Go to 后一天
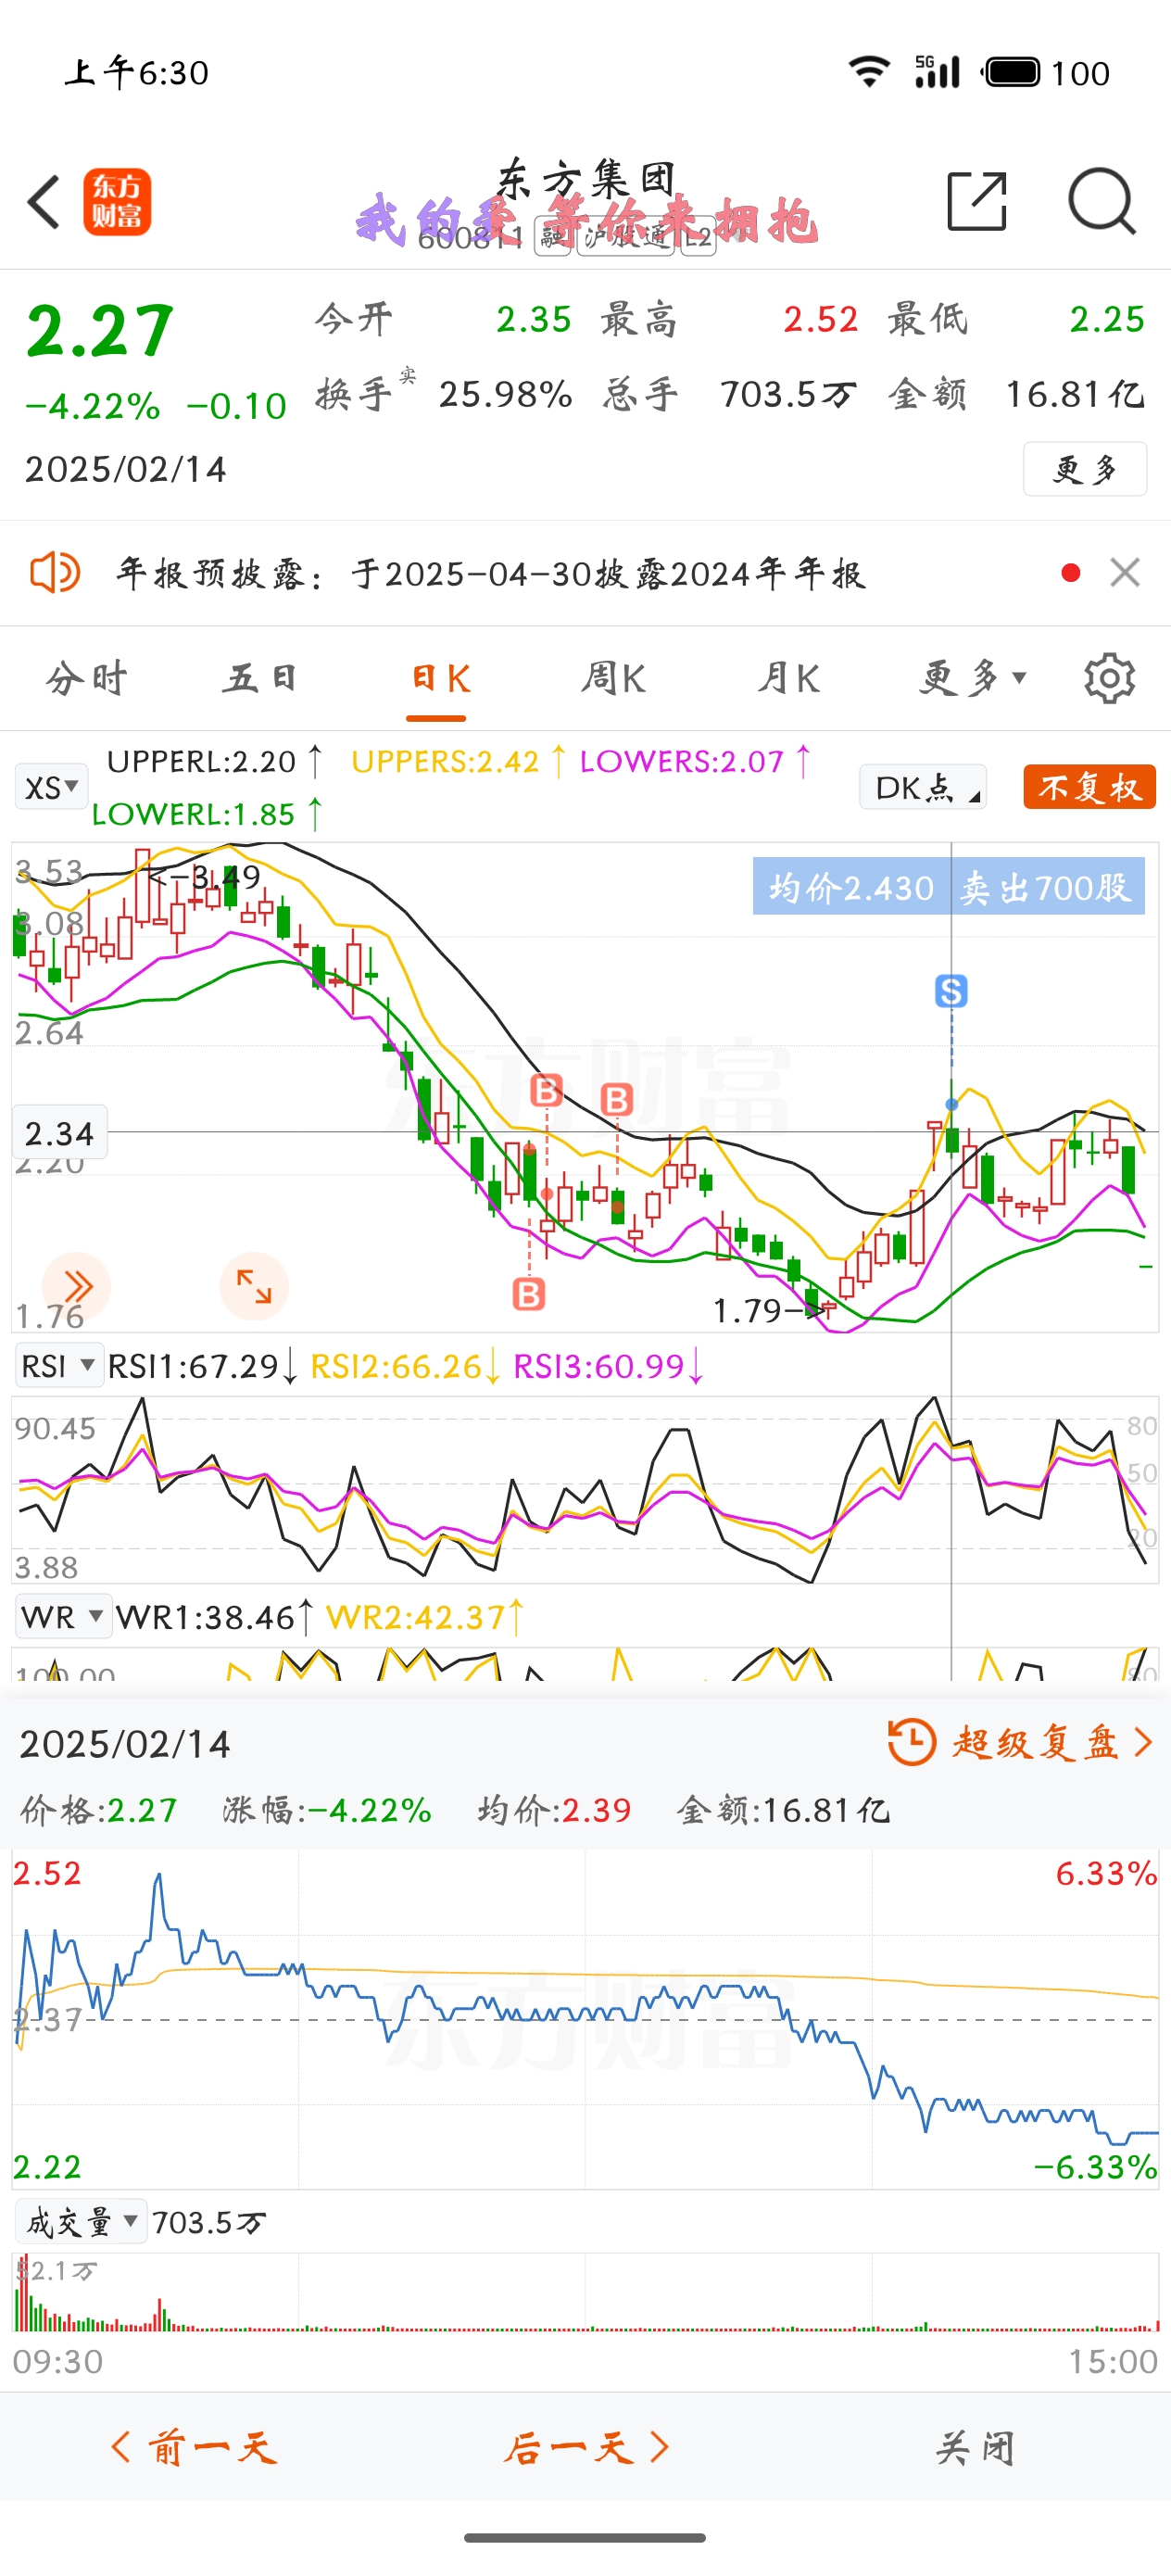 pyautogui.click(x=586, y=2447)
